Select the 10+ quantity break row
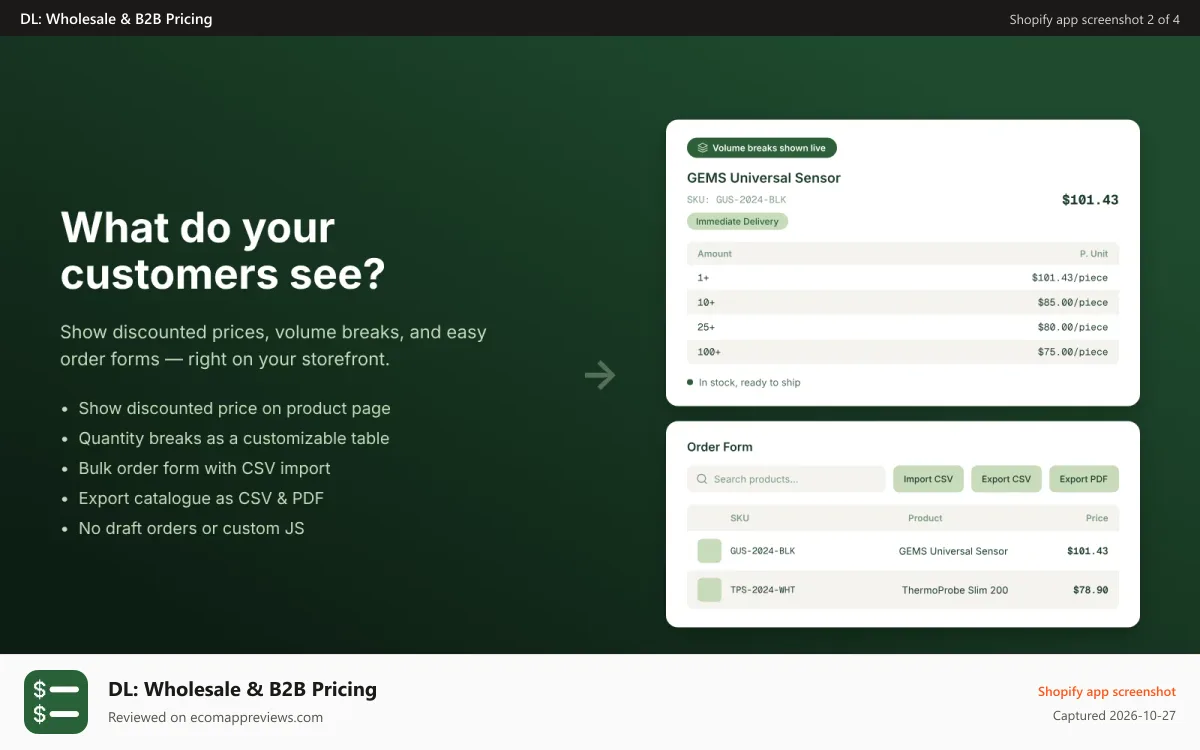The height and width of the screenshot is (750, 1200). (903, 302)
